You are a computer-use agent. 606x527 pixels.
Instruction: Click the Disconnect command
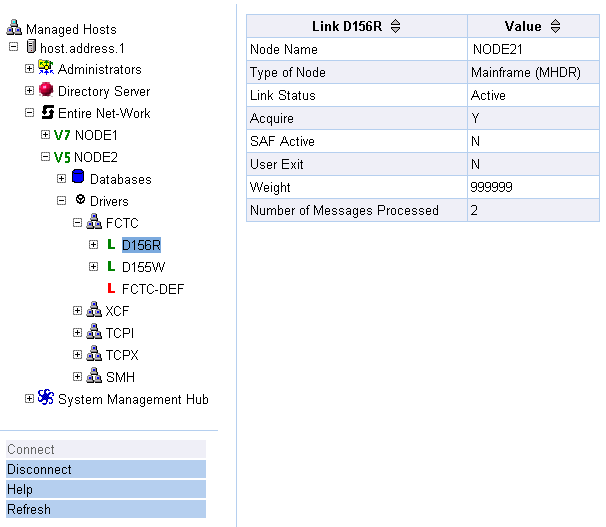39,469
